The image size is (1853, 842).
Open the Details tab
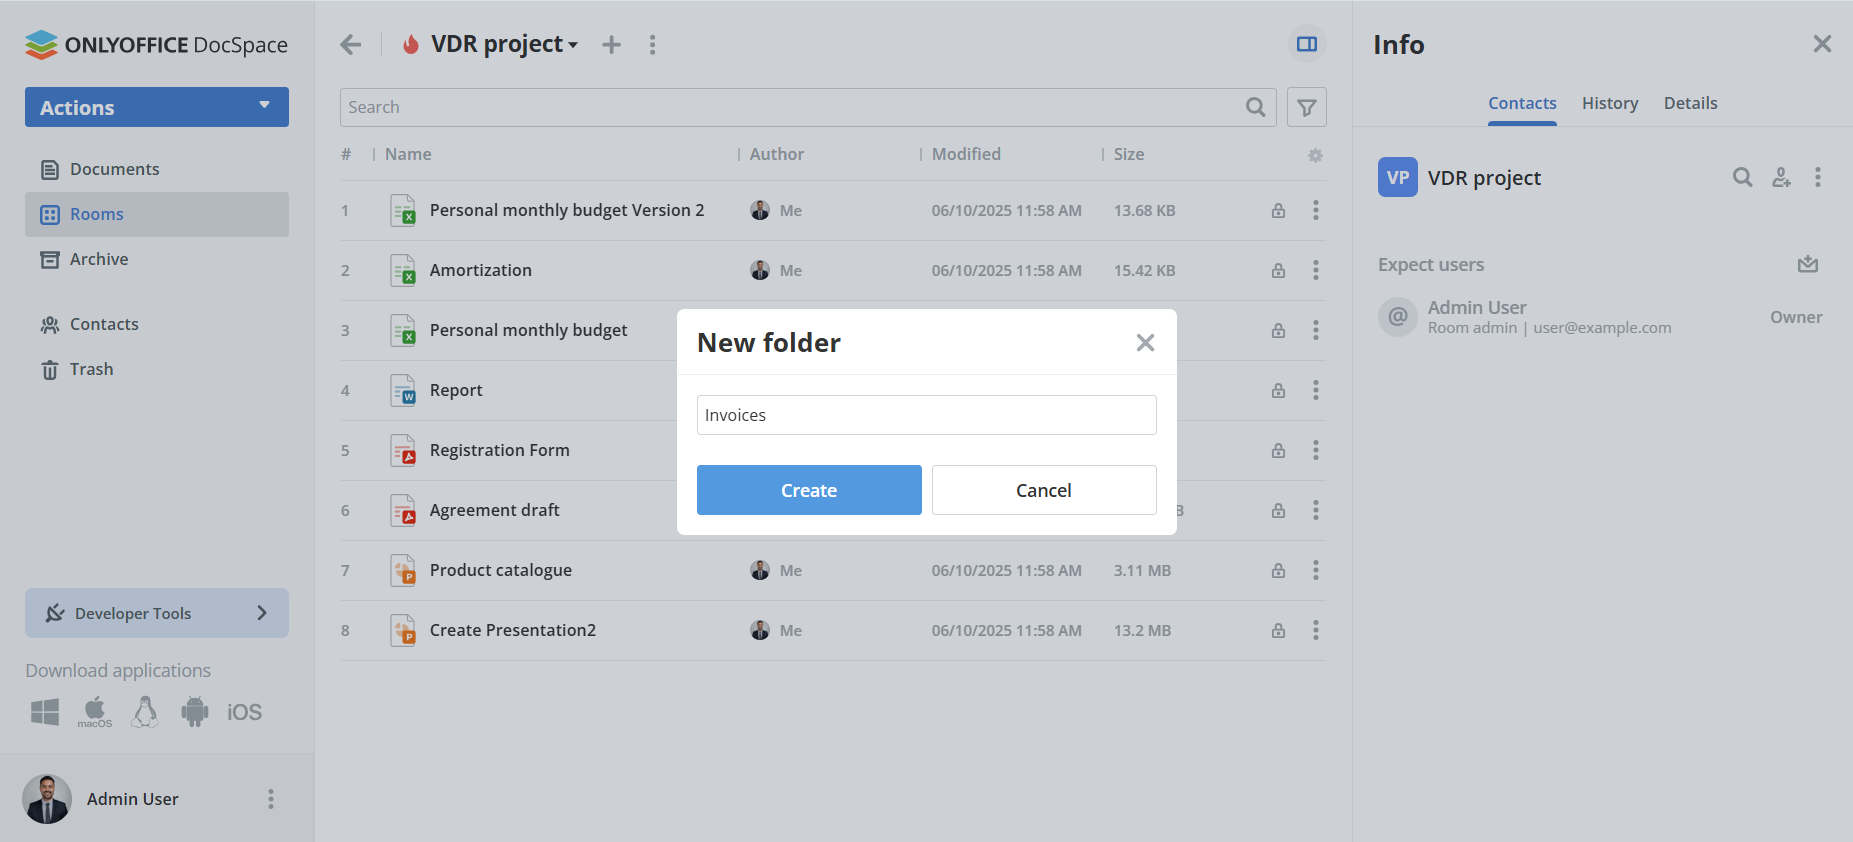pos(1690,104)
